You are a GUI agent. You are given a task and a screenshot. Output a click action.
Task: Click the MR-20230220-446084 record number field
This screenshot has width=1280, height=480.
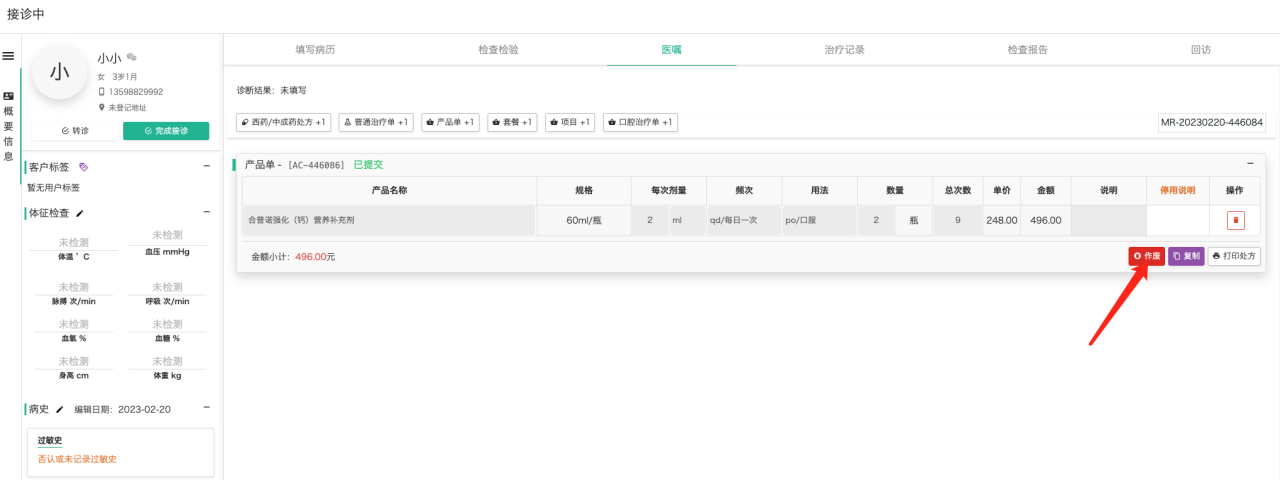click(1211, 122)
